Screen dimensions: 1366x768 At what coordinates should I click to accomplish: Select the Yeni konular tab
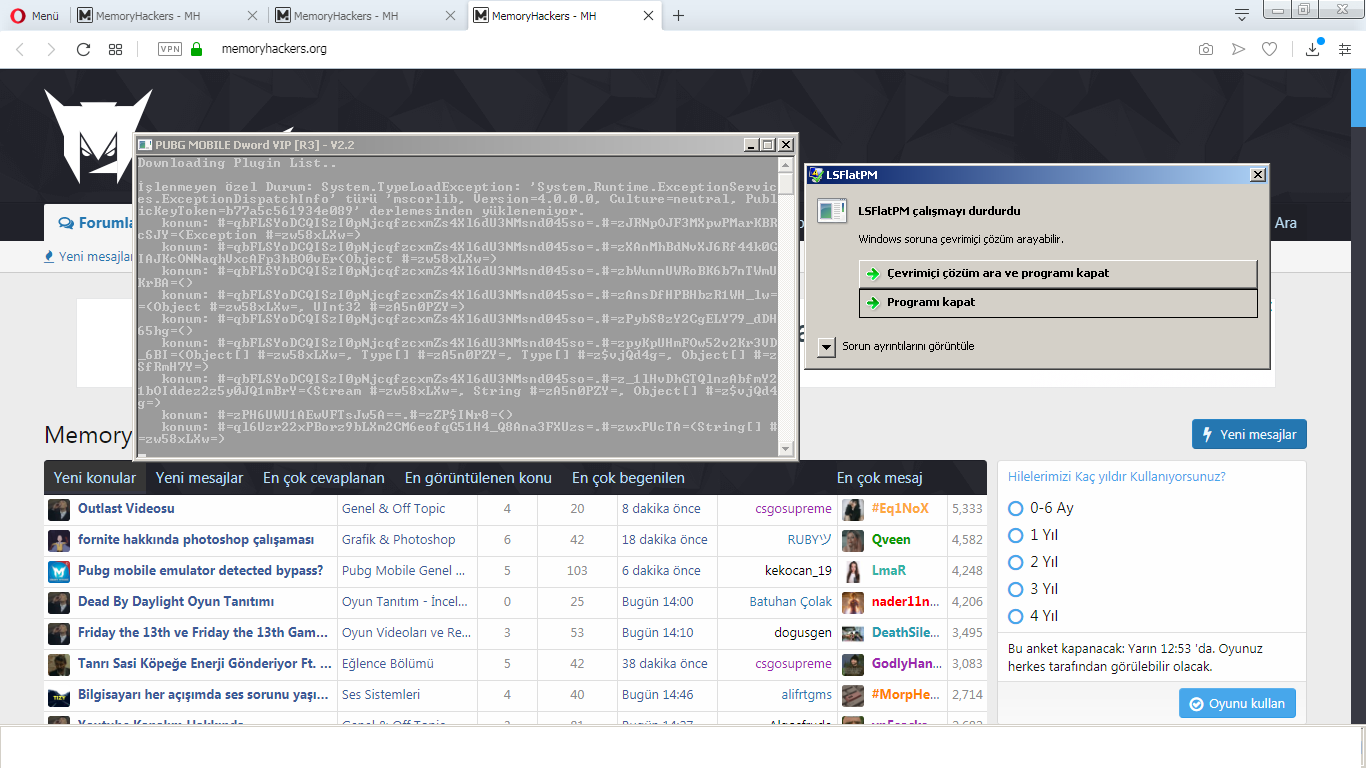tap(95, 478)
